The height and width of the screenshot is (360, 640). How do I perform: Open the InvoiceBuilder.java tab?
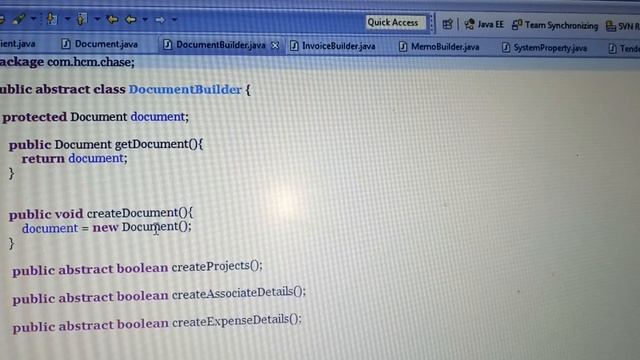tap(333, 46)
